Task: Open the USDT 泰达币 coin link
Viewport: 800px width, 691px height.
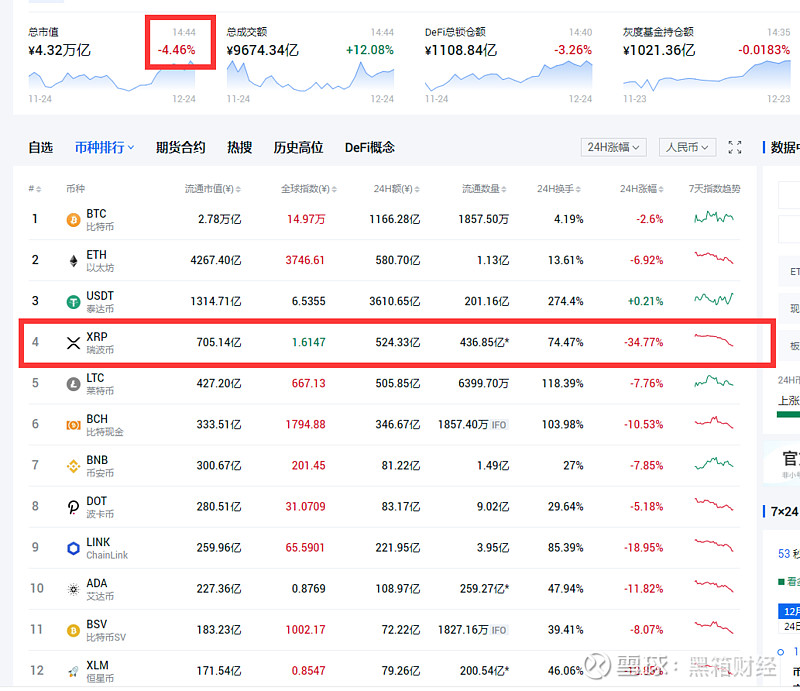Action: pyautogui.click(x=100, y=302)
